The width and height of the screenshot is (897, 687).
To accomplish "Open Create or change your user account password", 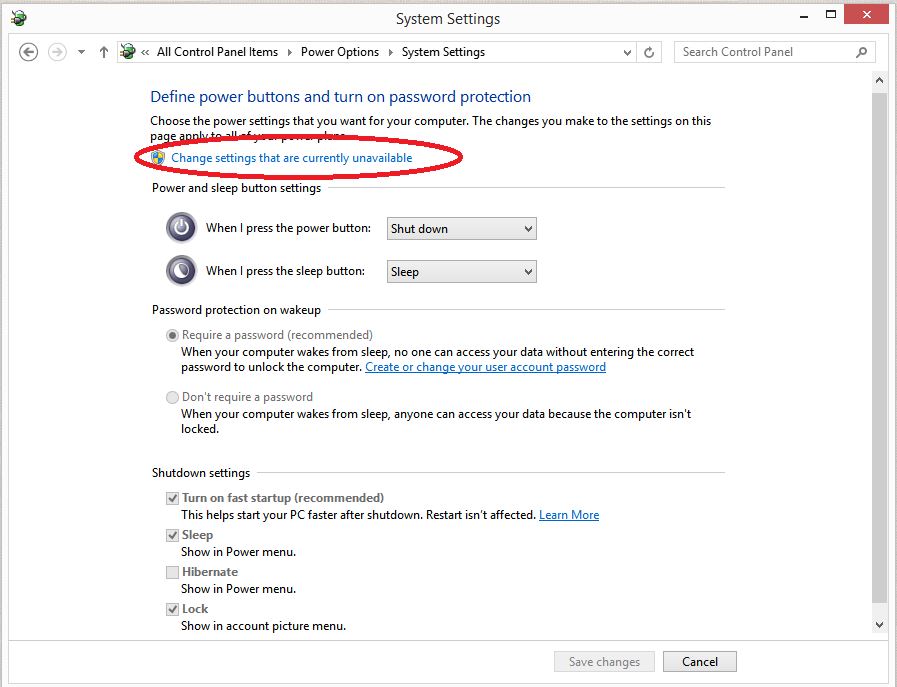I will tap(486, 367).
